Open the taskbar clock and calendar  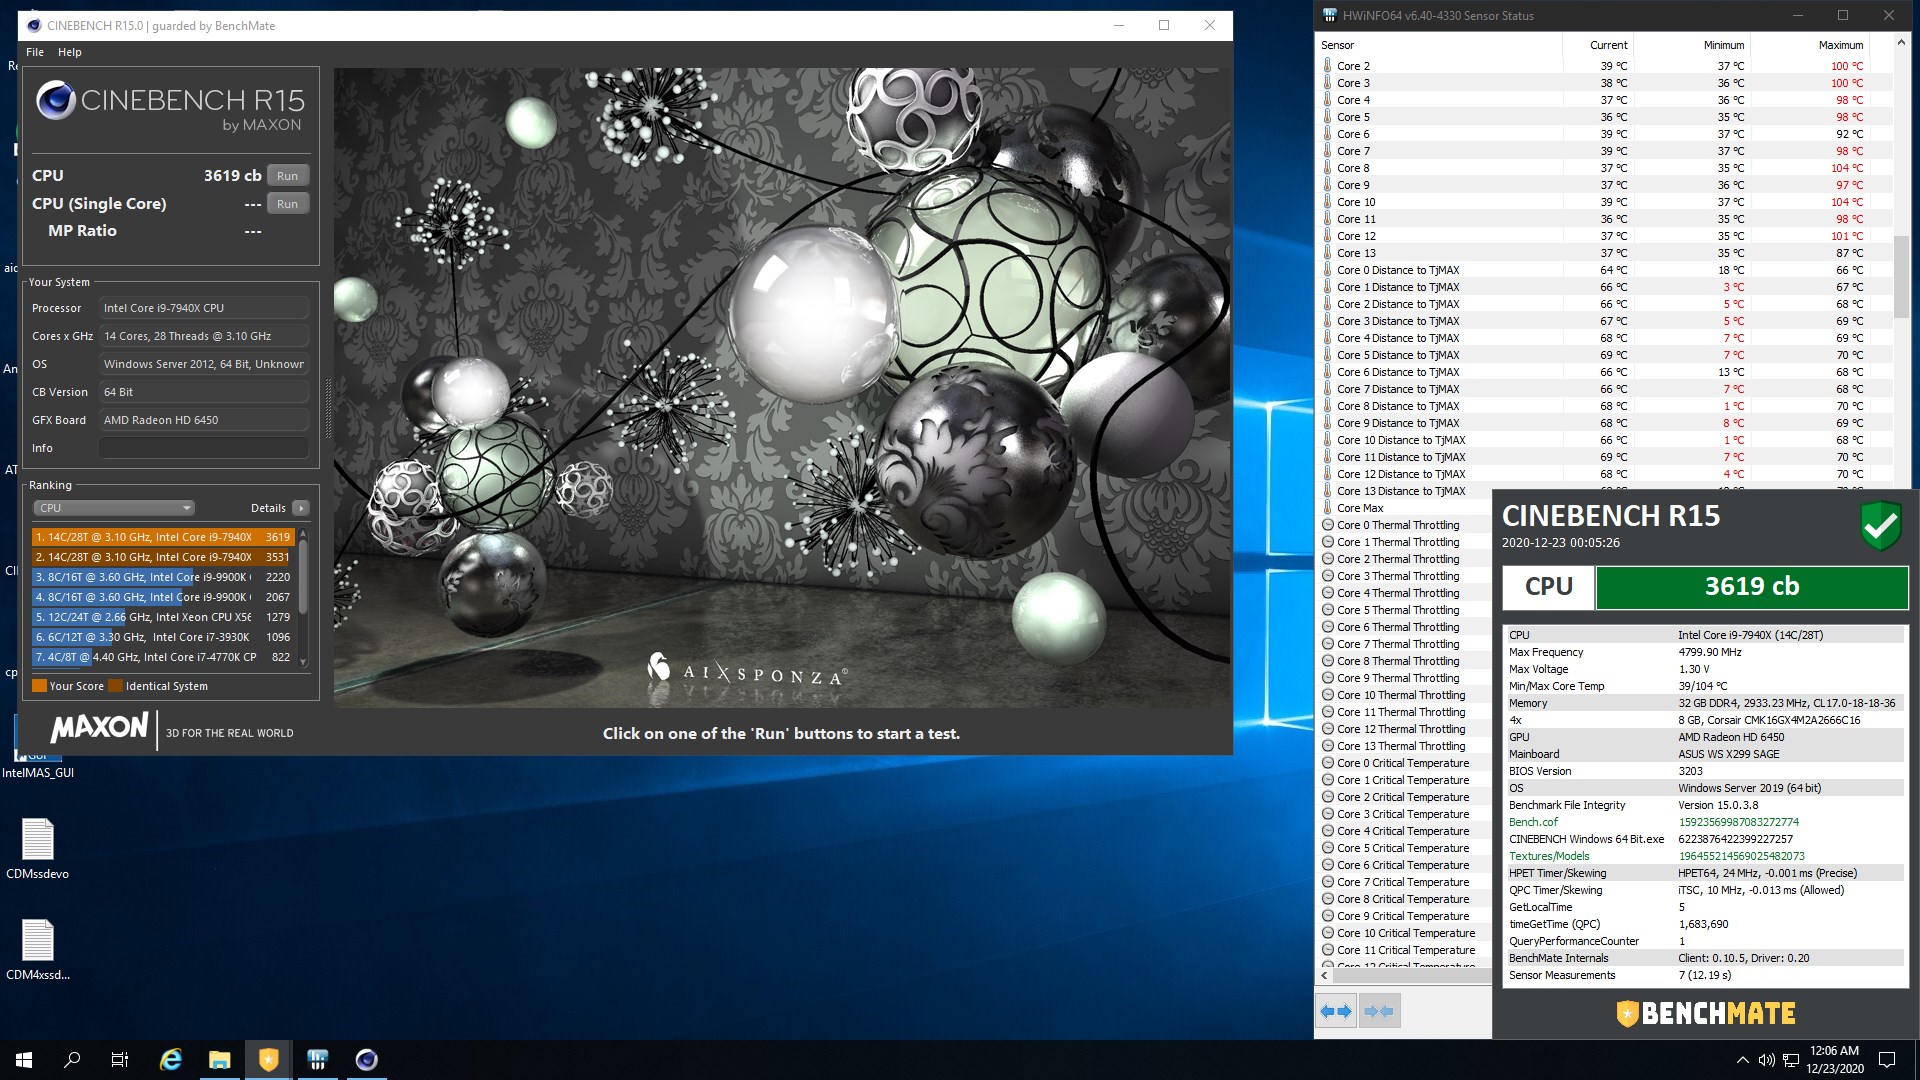[x=1835, y=1060]
